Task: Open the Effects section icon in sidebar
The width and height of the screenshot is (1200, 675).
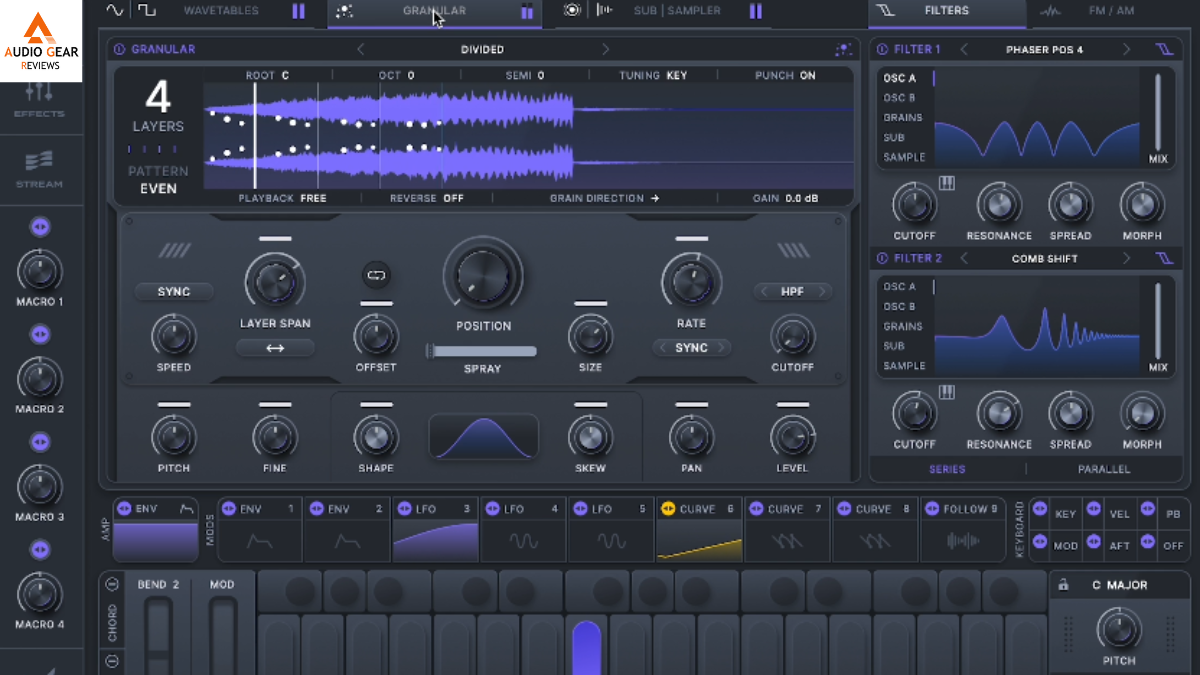Action: click(x=38, y=92)
